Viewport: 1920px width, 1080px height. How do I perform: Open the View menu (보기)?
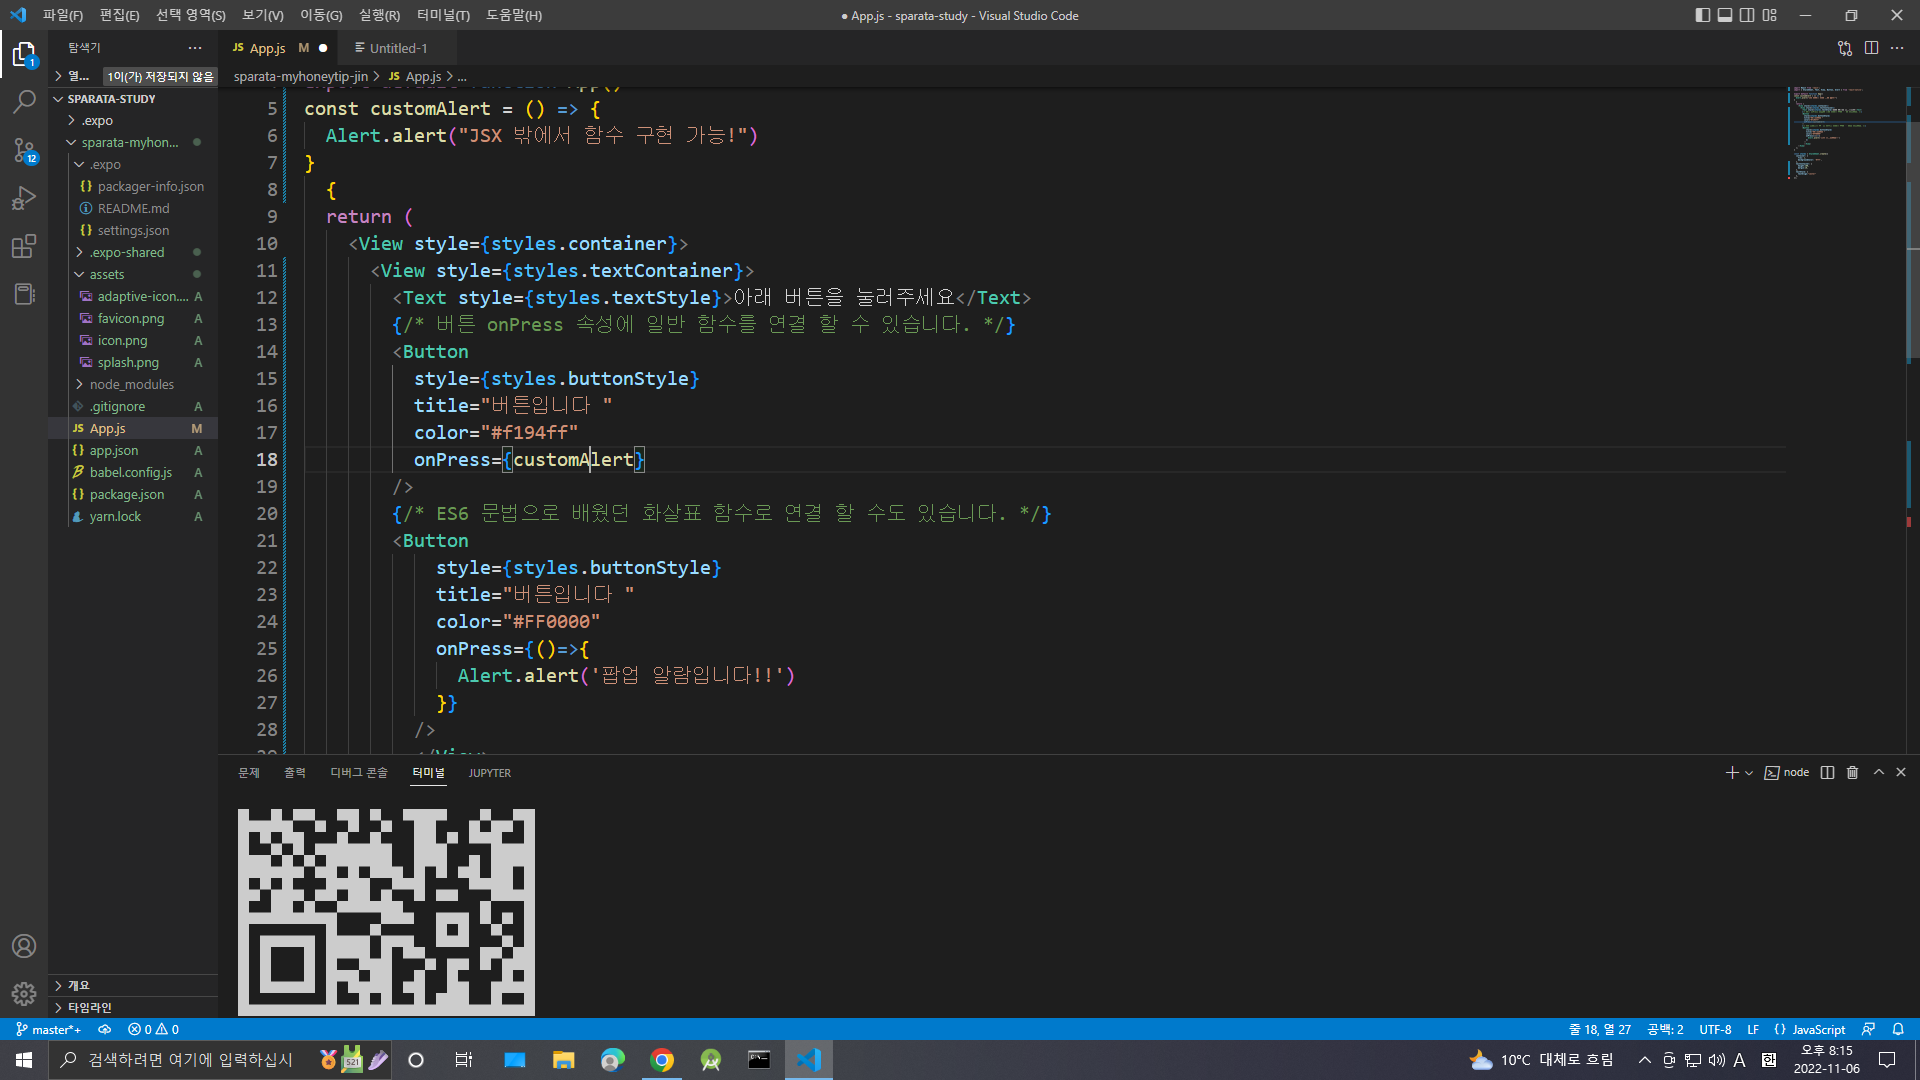(263, 15)
